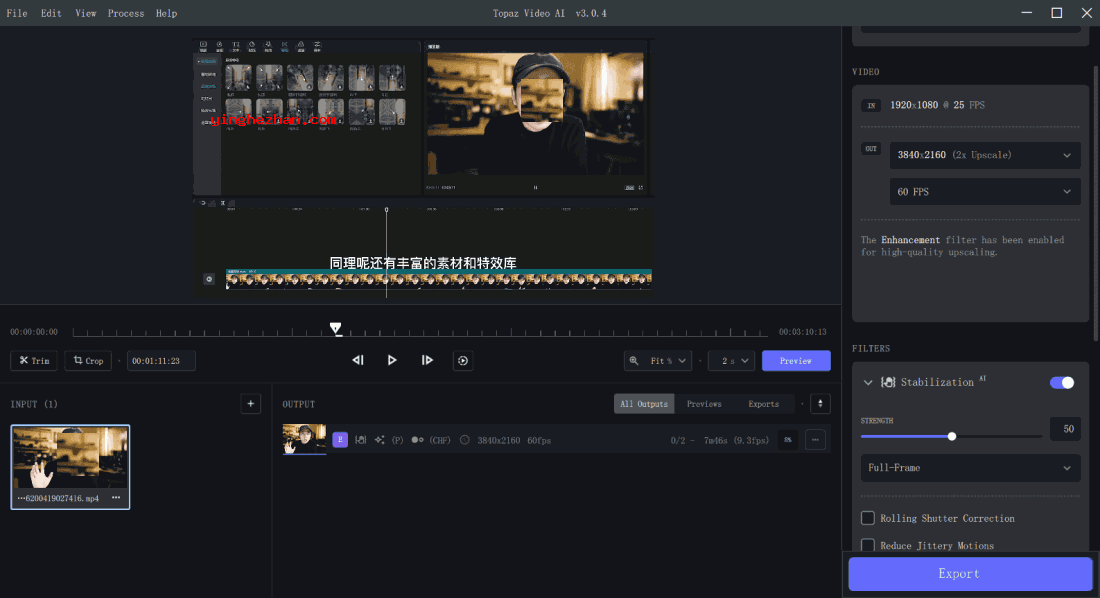Play the video preview
Viewport: 1100px width, 598px height.
point(392,360)
